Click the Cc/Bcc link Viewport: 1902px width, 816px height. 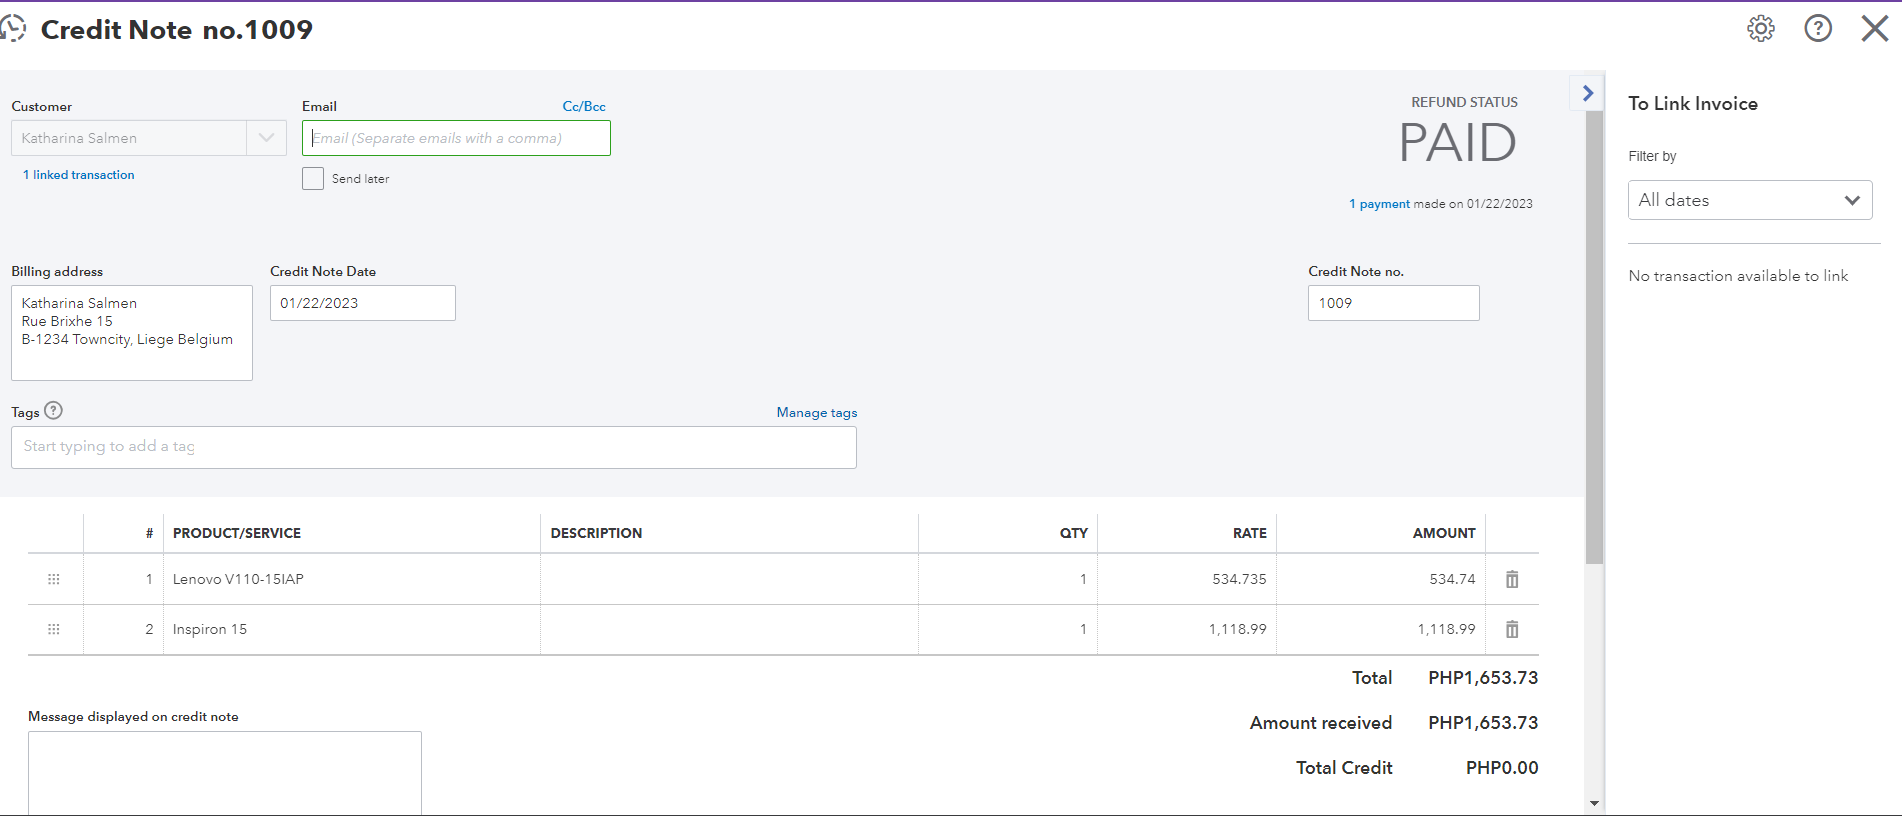584,106
